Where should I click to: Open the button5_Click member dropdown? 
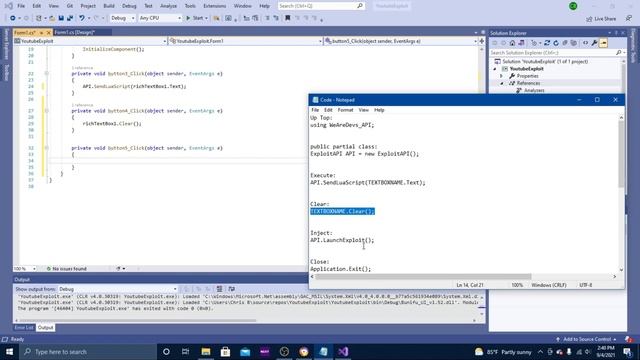401,41
